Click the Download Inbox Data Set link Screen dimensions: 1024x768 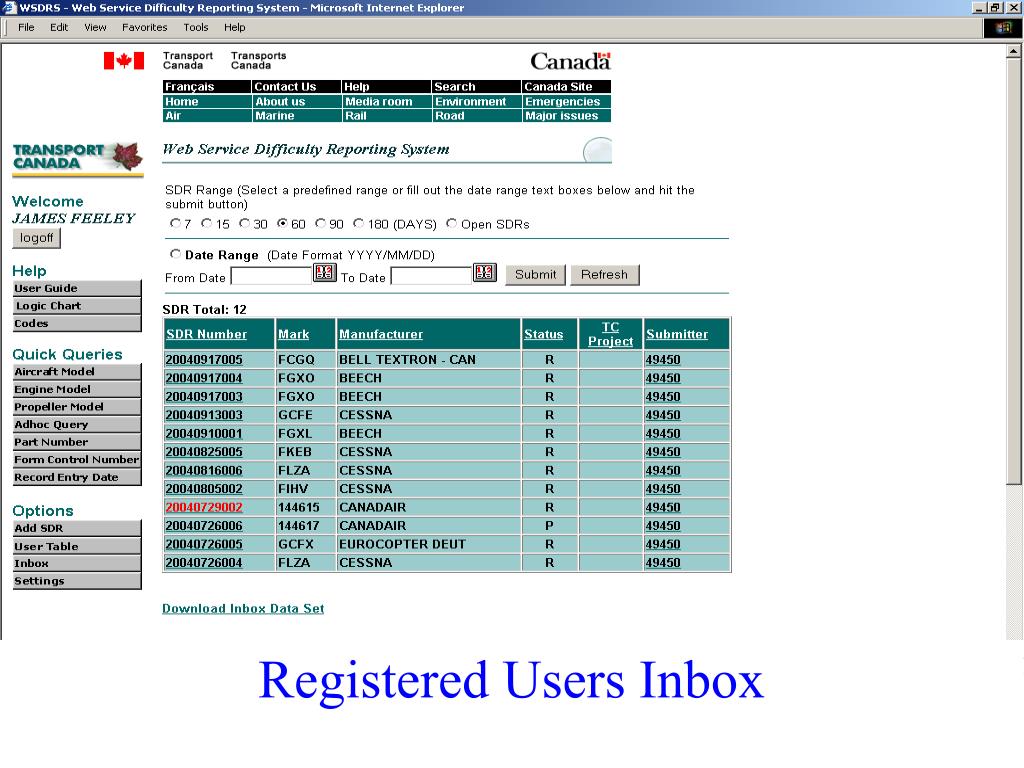coord(243,608)
